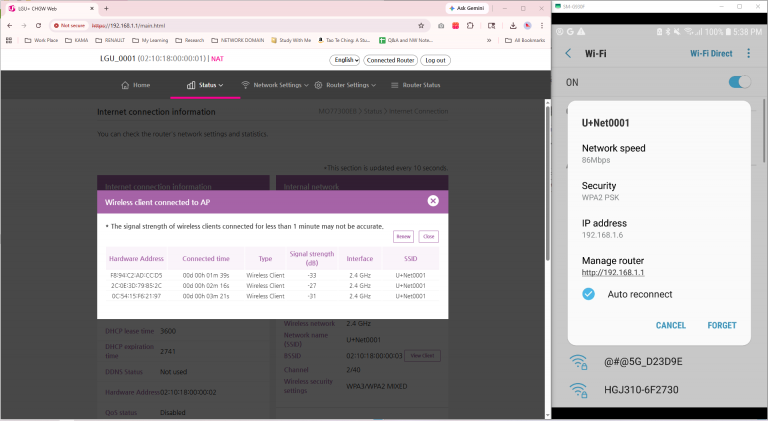Open Chrome's three-dot menu

tap(542, 25)
